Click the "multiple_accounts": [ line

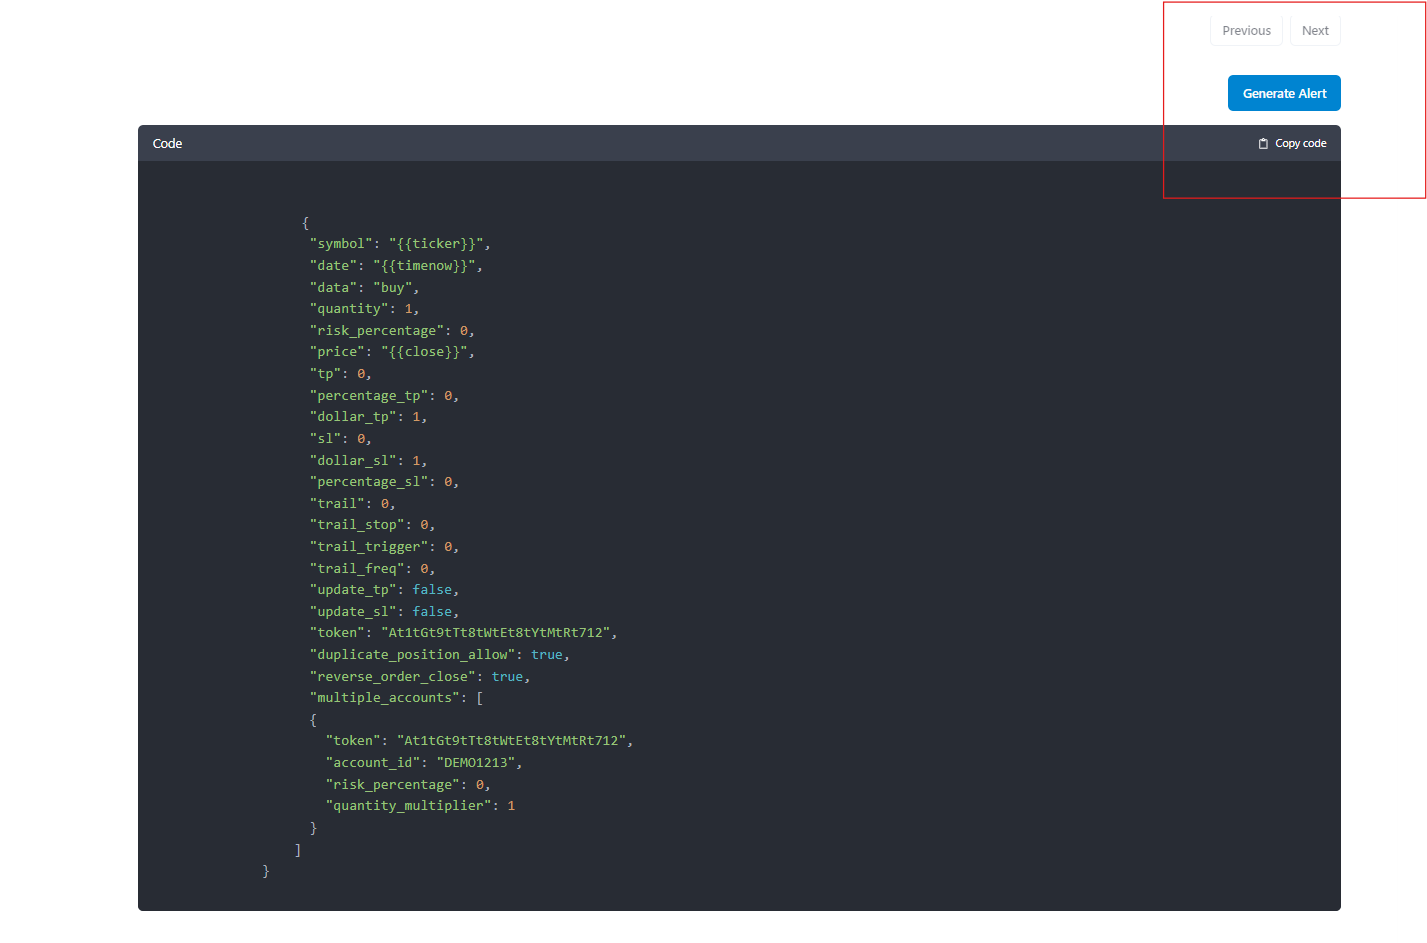point(396,698)
